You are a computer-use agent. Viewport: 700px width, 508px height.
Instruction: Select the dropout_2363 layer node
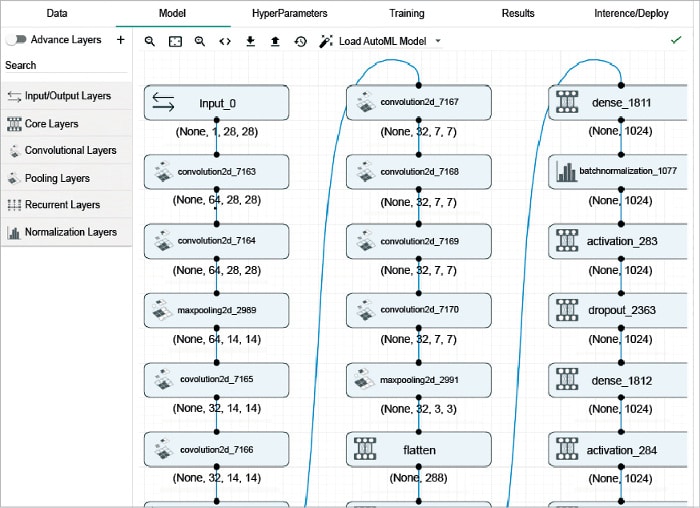[621, 310]
